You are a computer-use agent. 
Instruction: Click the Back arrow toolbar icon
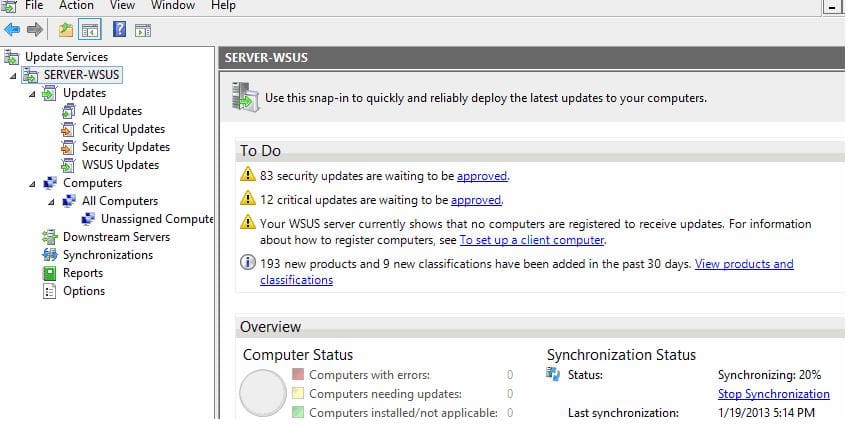point(13,30)
